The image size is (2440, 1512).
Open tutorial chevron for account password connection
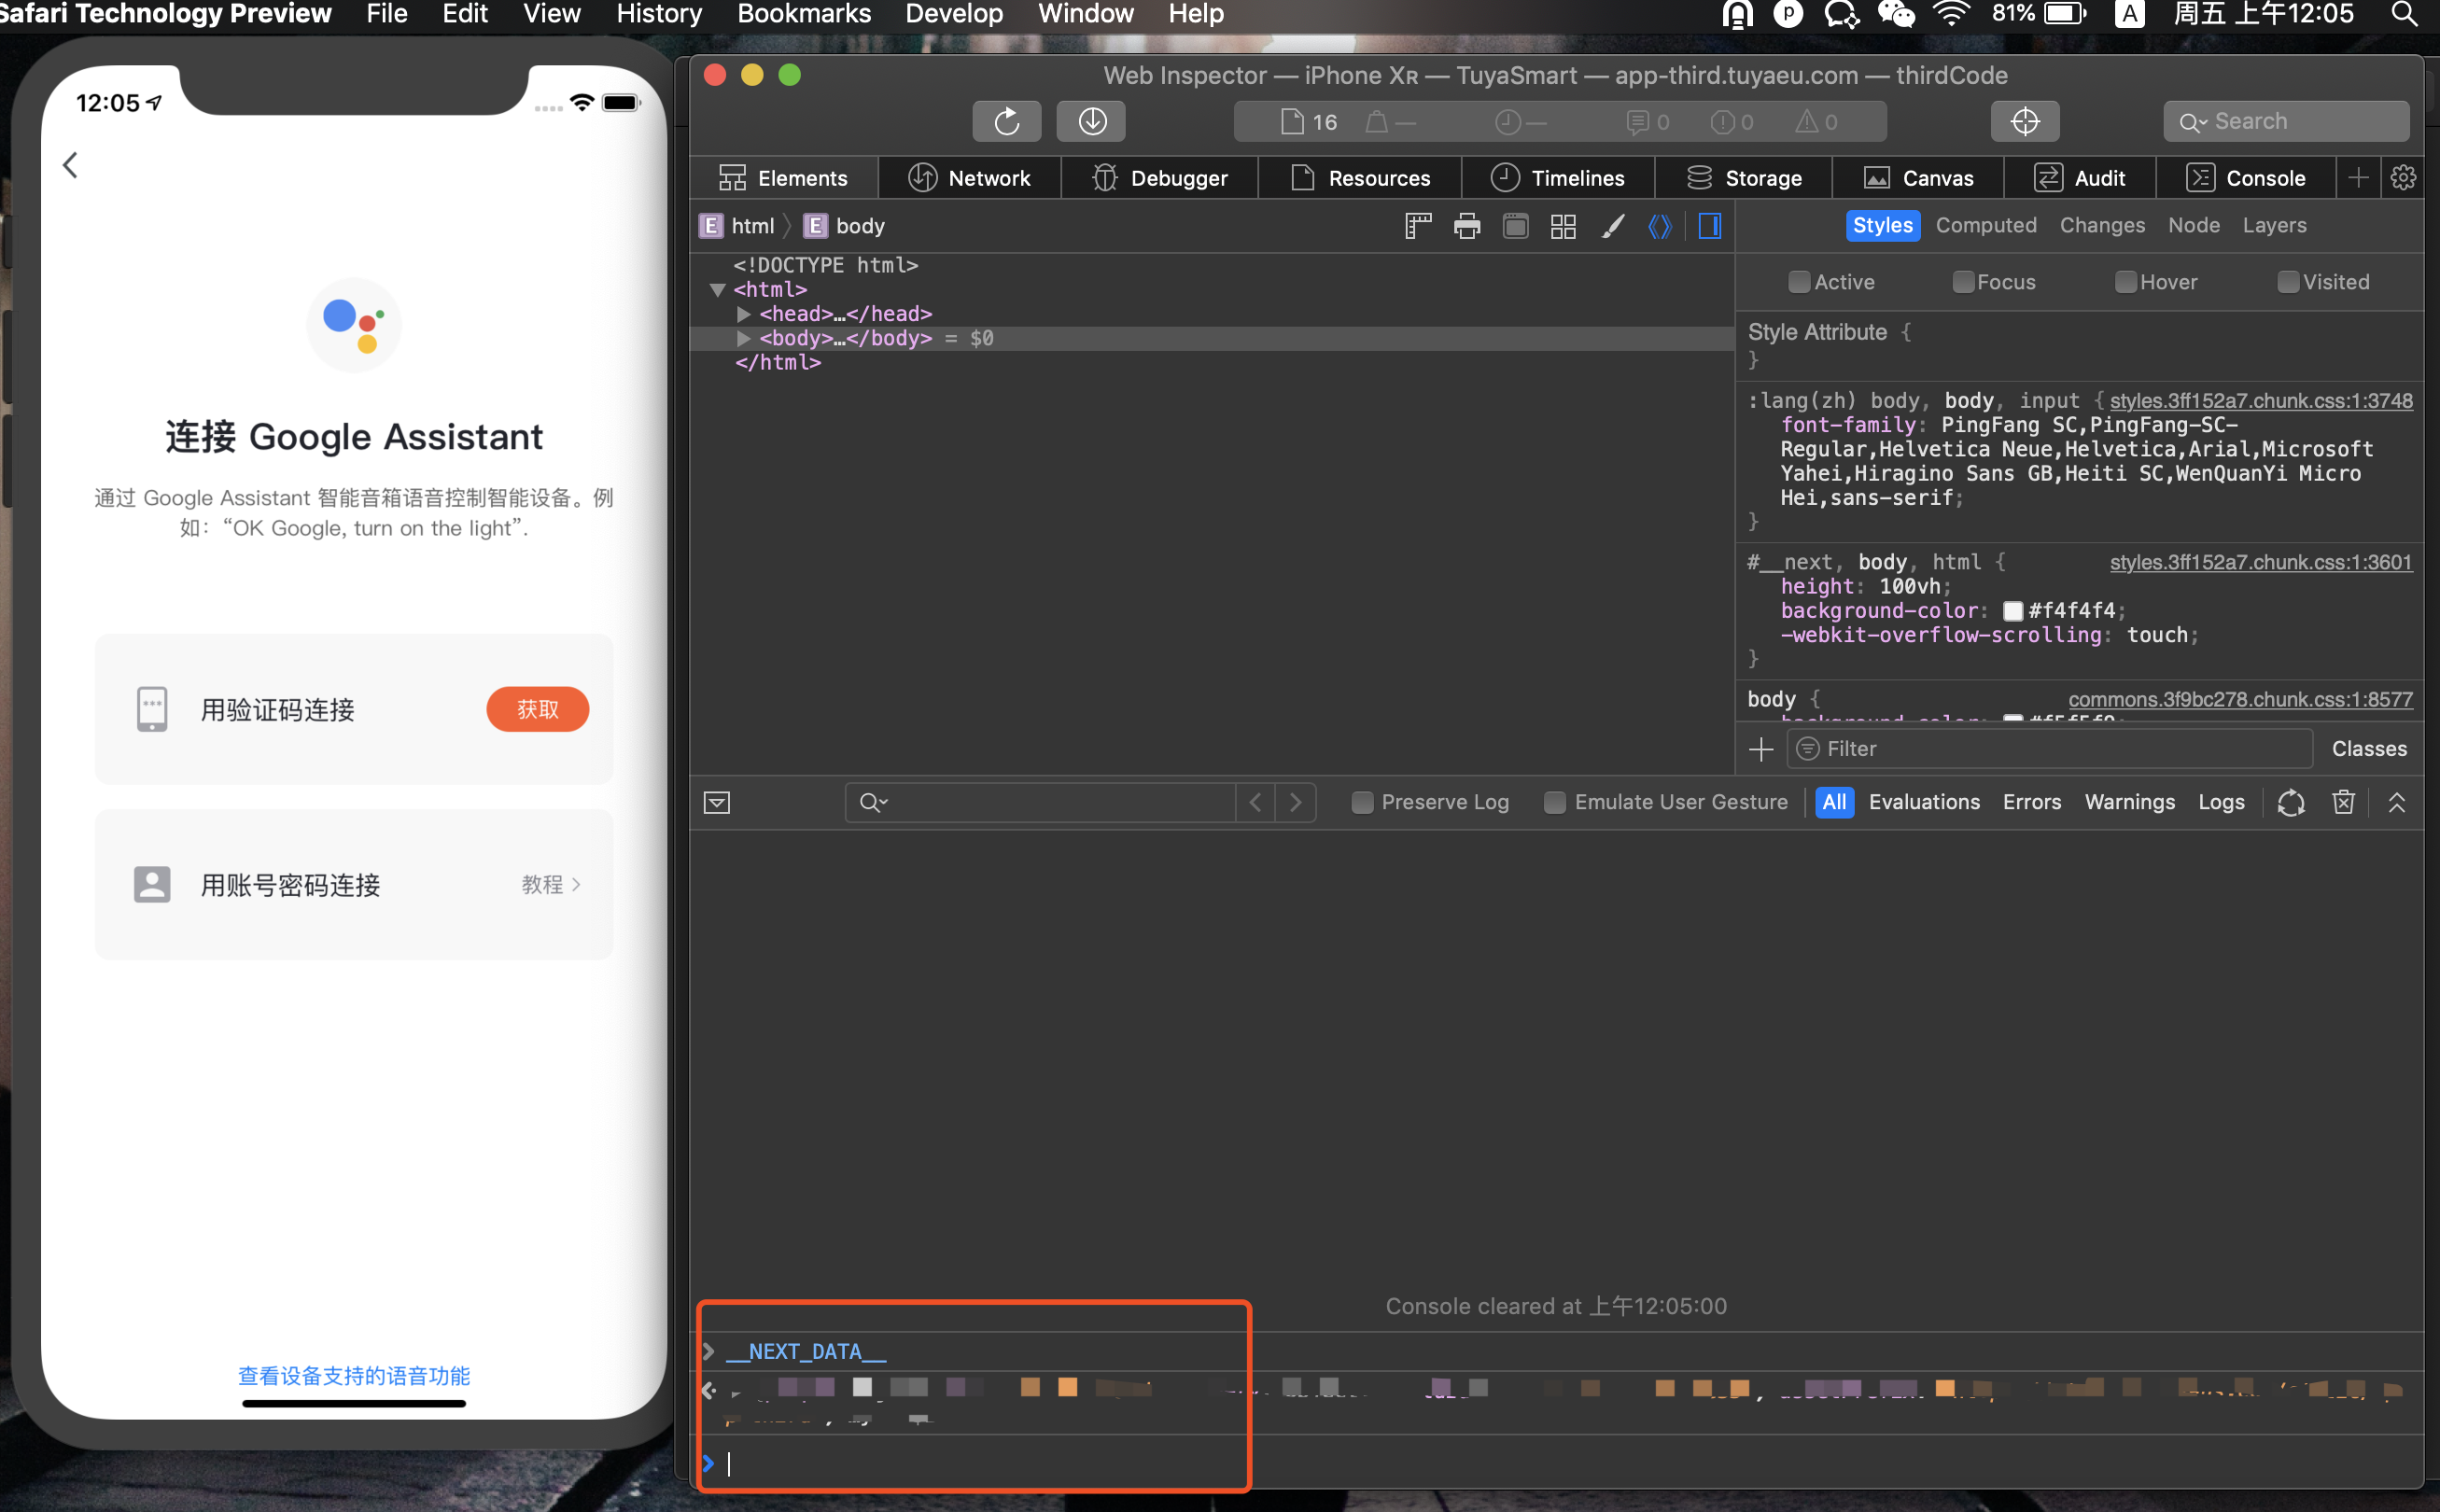[576, 884]
